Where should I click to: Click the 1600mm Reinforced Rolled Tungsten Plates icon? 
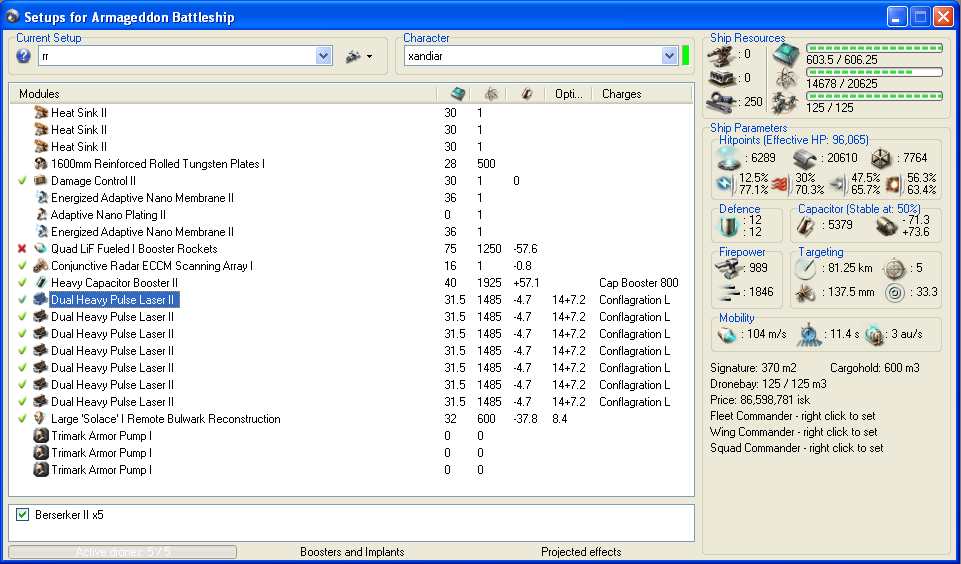pos(41,164)
